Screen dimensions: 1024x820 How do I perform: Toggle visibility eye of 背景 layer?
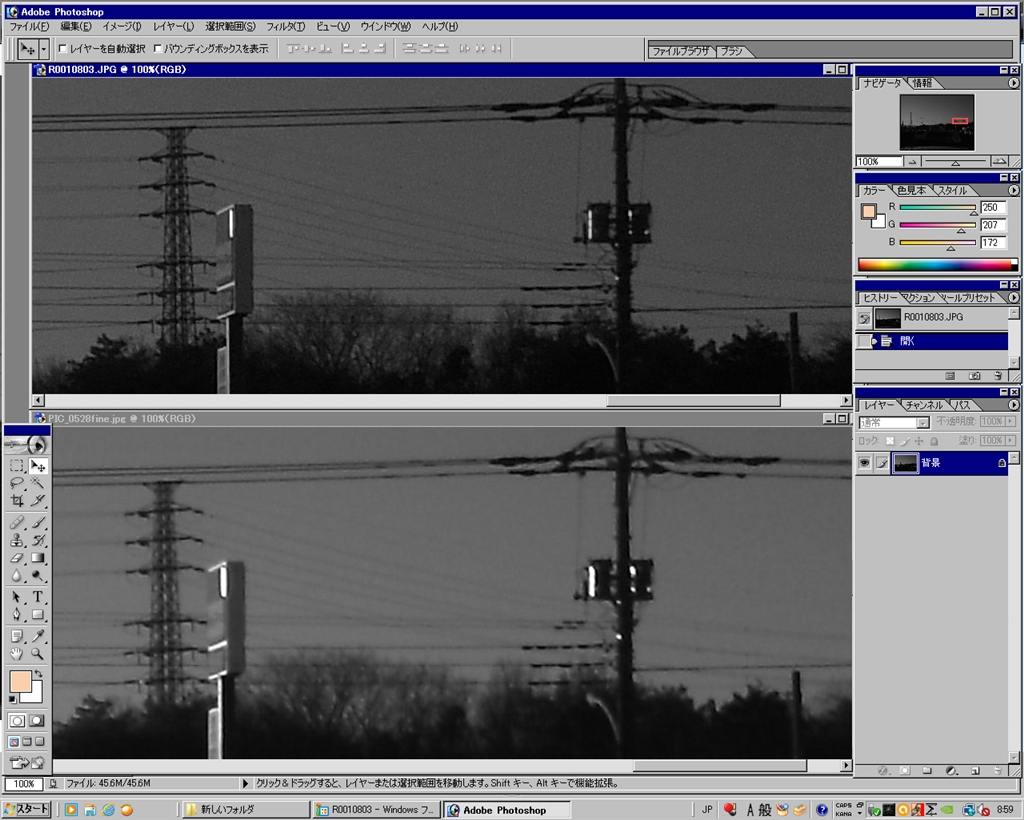(864, 463)
